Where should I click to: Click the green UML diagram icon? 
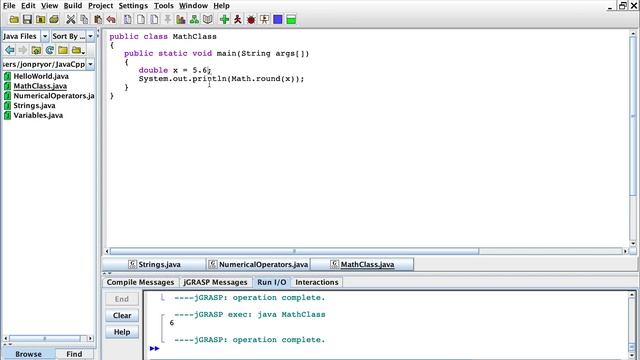tap(194, 19)
